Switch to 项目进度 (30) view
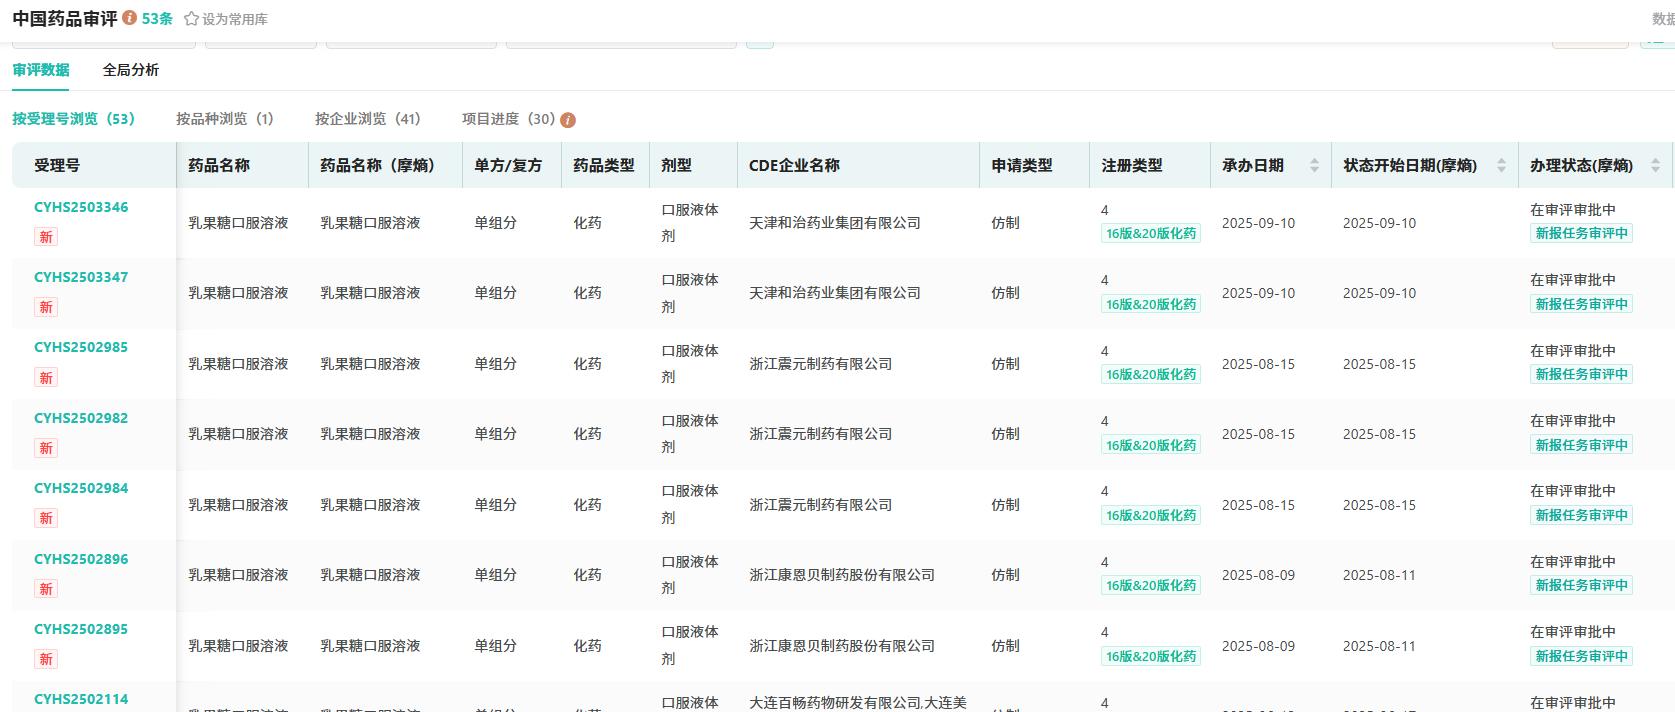Viewport: 1675px width, 712px height. point(508,119)
